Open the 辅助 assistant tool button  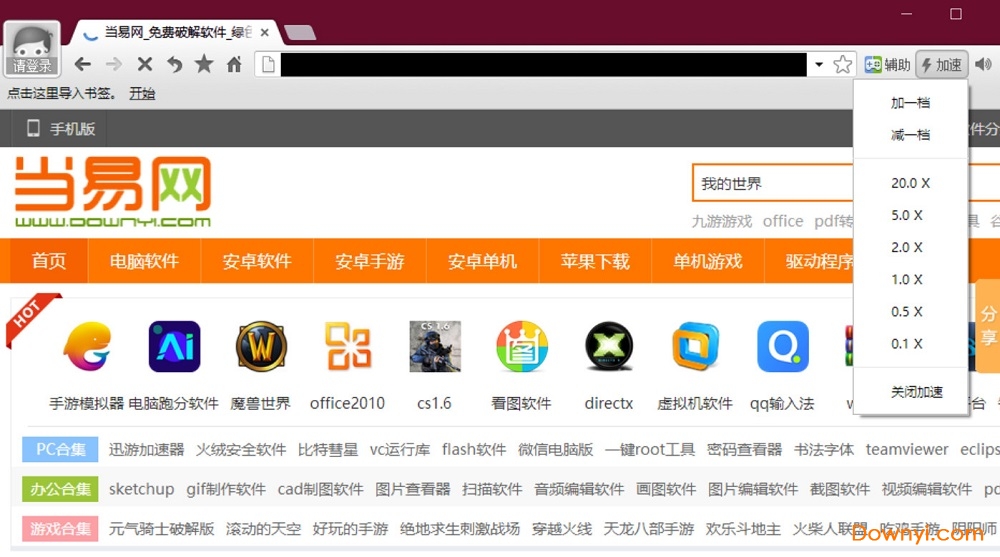pos(887,65)
